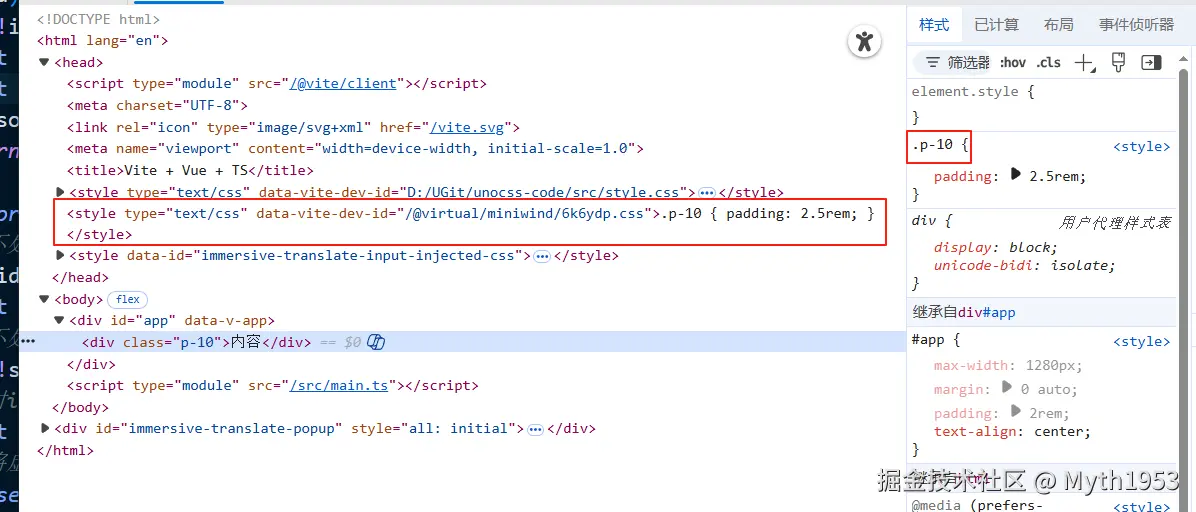The image size is (1196, 512).
Task: Click the div#app link in 继承自 header
Action: pos(987,312)
